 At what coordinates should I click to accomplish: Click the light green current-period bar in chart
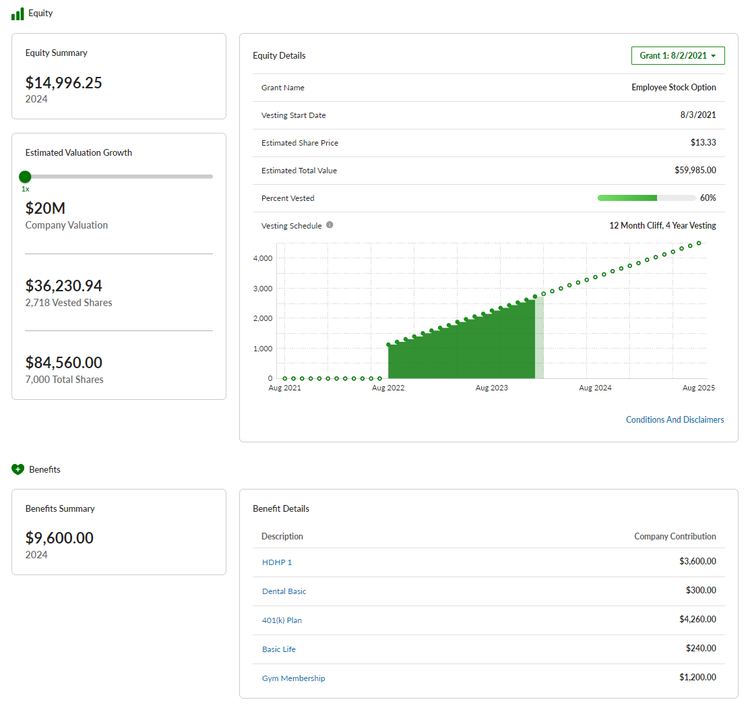[x=540, y=340]
